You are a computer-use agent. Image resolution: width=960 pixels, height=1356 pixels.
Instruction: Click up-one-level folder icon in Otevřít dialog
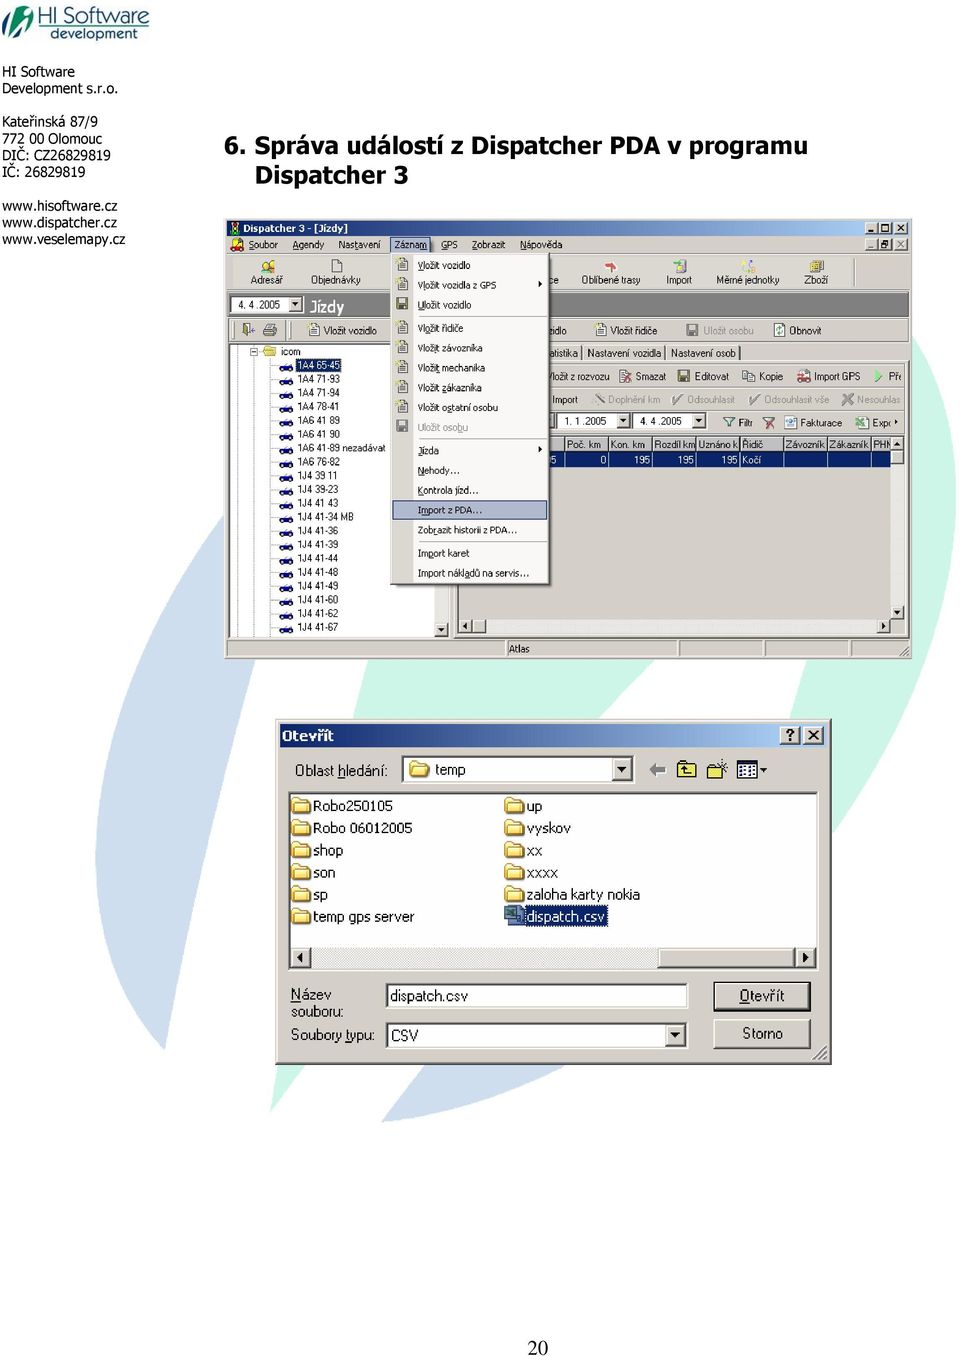pyautogui.click(x=686, y=770)
